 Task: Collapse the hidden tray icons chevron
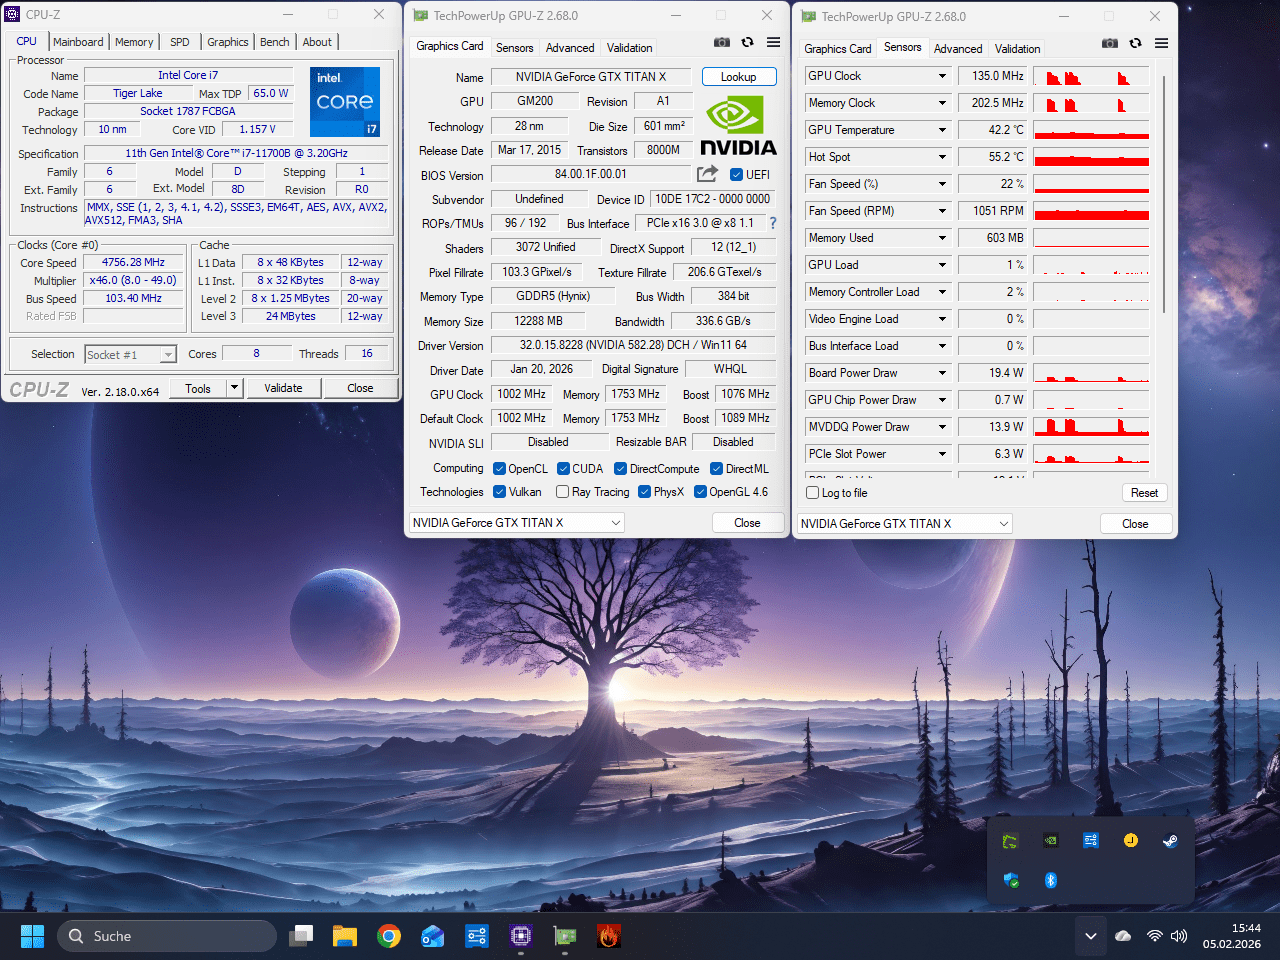tap(1091, 936)
